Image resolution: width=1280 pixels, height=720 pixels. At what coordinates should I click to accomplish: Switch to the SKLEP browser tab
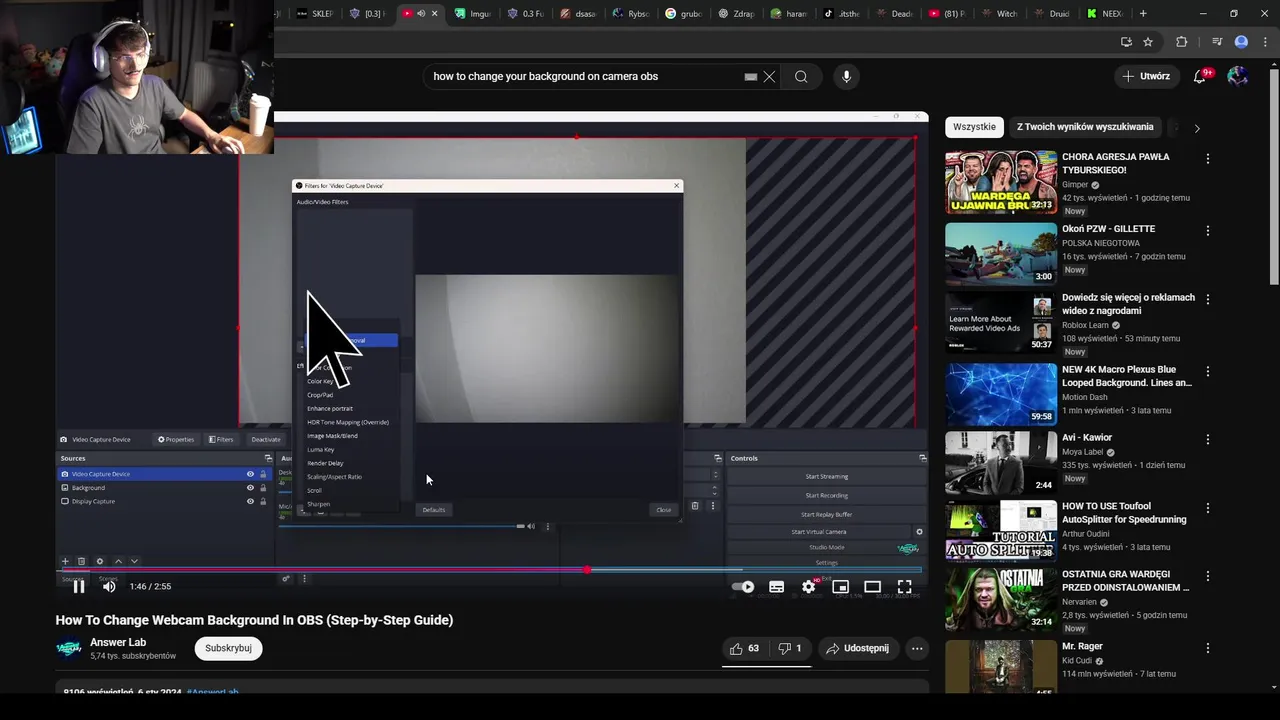tap(314, 14)
